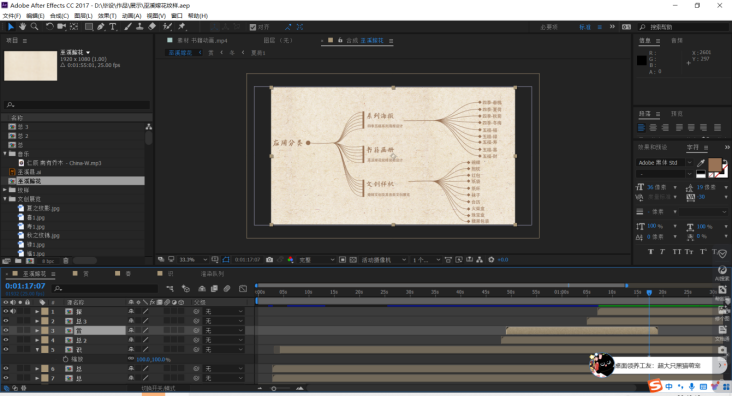Collapse layer 5 properties triangle

coord(37,349)
